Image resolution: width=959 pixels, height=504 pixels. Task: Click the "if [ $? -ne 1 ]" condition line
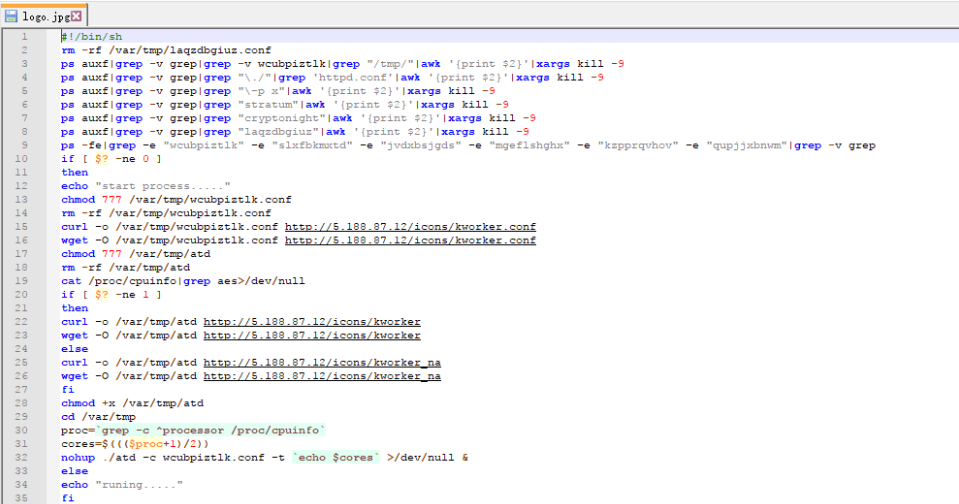112,295
